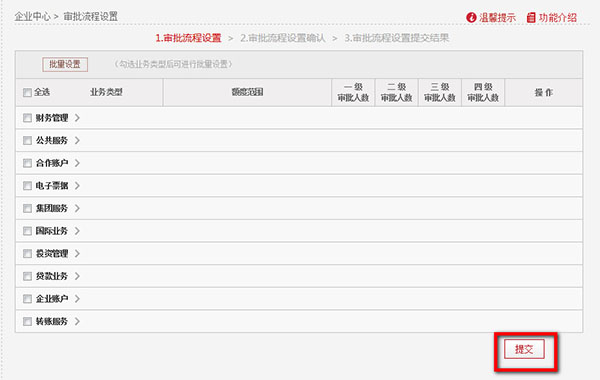Check the 合作账户 checkbox
The height and width of the screenshot is (380, 600).
(27, 163)
